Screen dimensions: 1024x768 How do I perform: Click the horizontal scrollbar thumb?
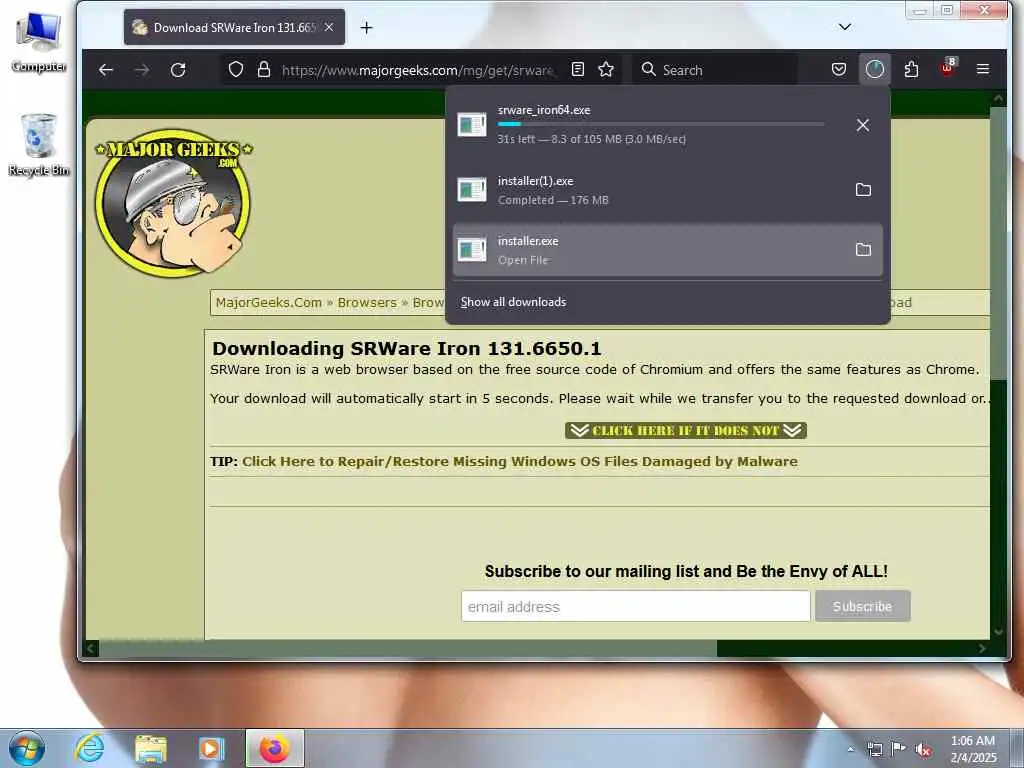pos(408,648)
